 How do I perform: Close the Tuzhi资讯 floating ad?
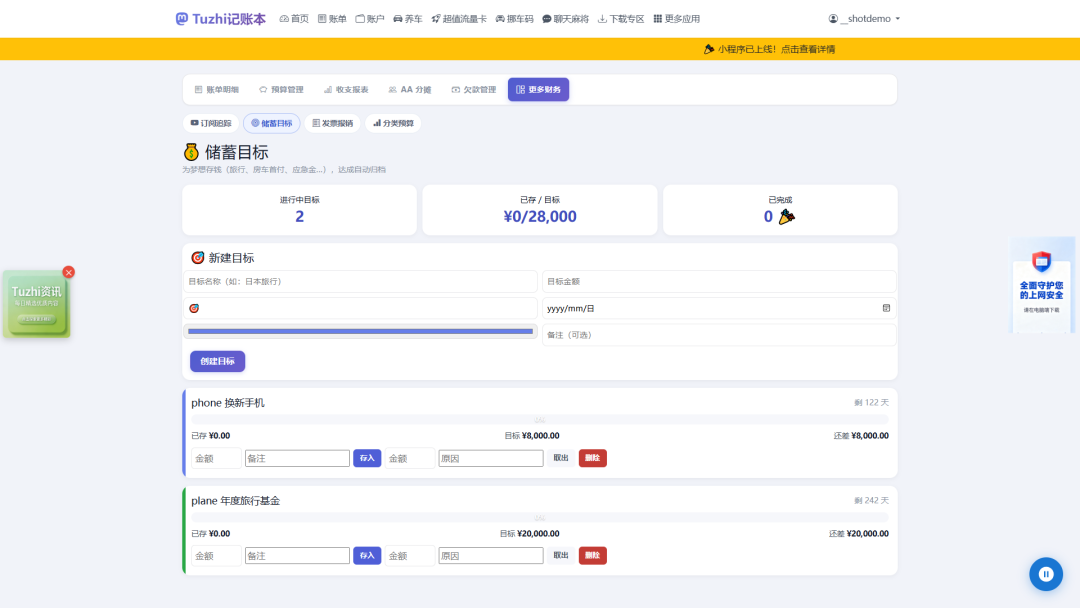[68, 273]
